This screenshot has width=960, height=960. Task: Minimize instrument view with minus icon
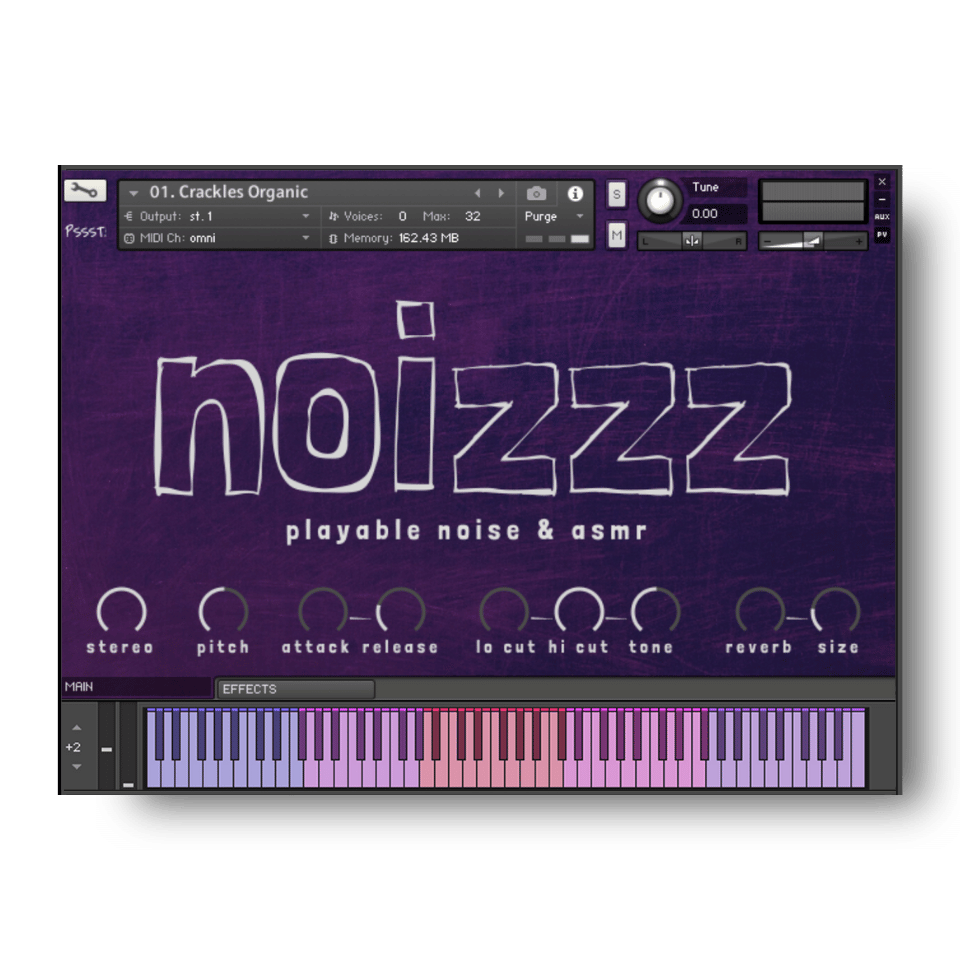click(x=882, y=200)
